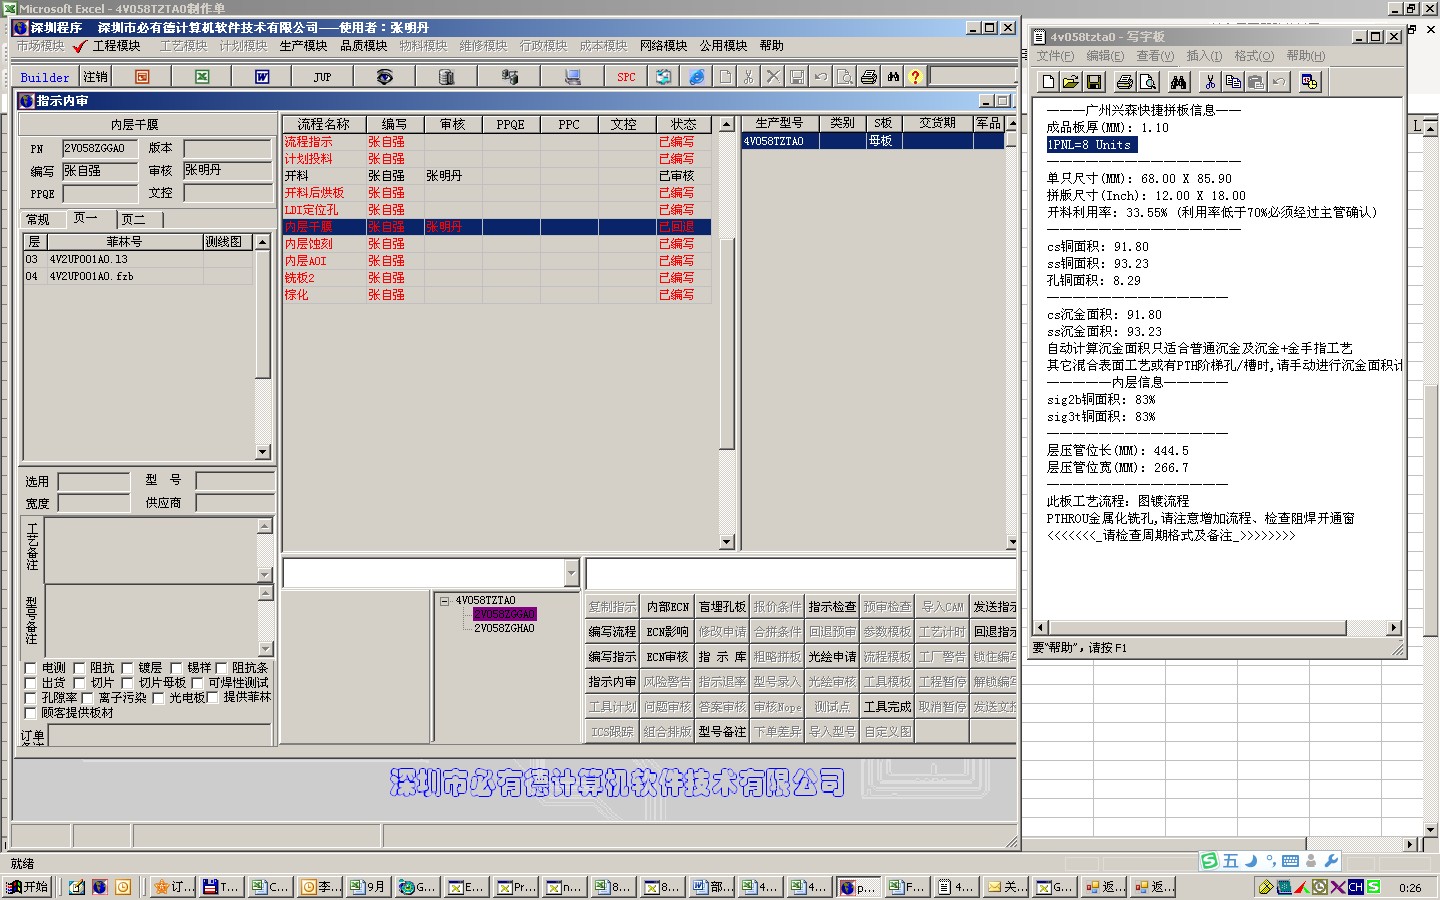Open the 公用模块 menu
This screenshot has width=1440, height=900.
[x=723, y=46]
